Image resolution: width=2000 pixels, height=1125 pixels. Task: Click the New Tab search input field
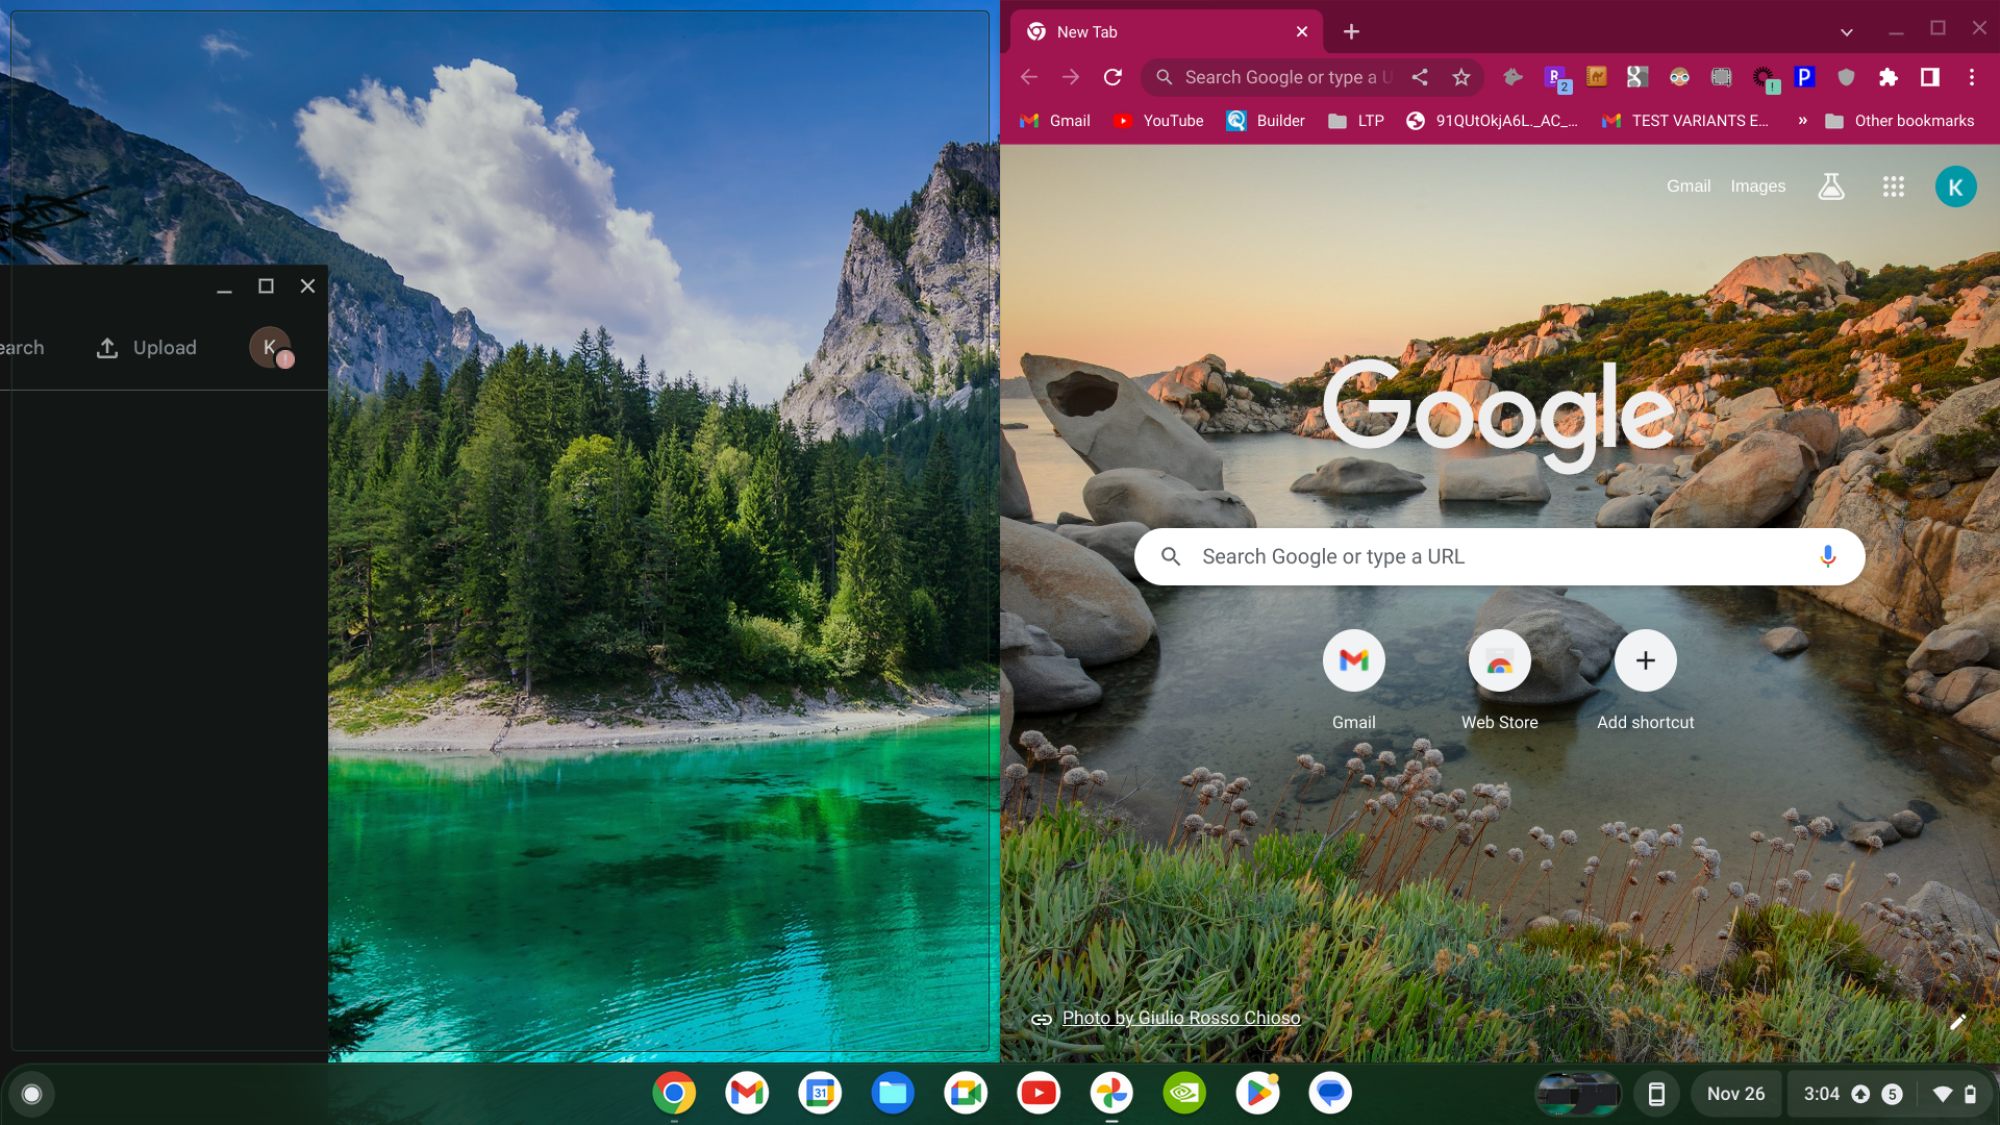click(1499, 556)
